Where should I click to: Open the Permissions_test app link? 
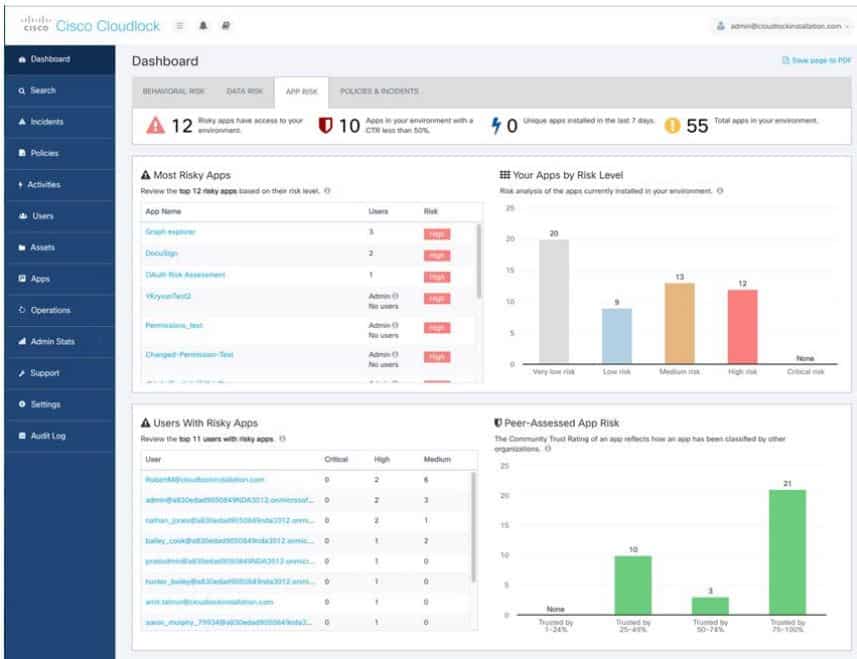point(174,326)
